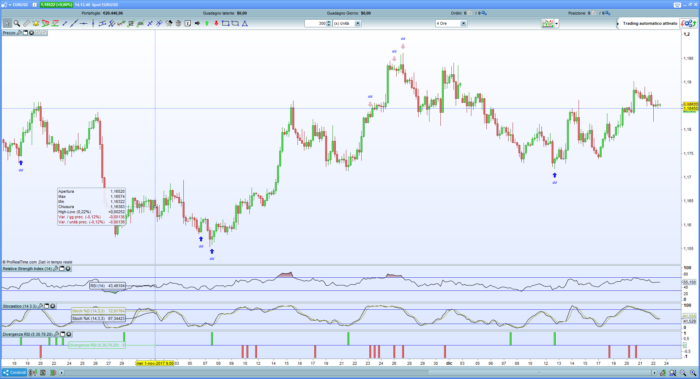
Task: Click the Relative Strength Index (14) label
Action: tap(27, 269)
